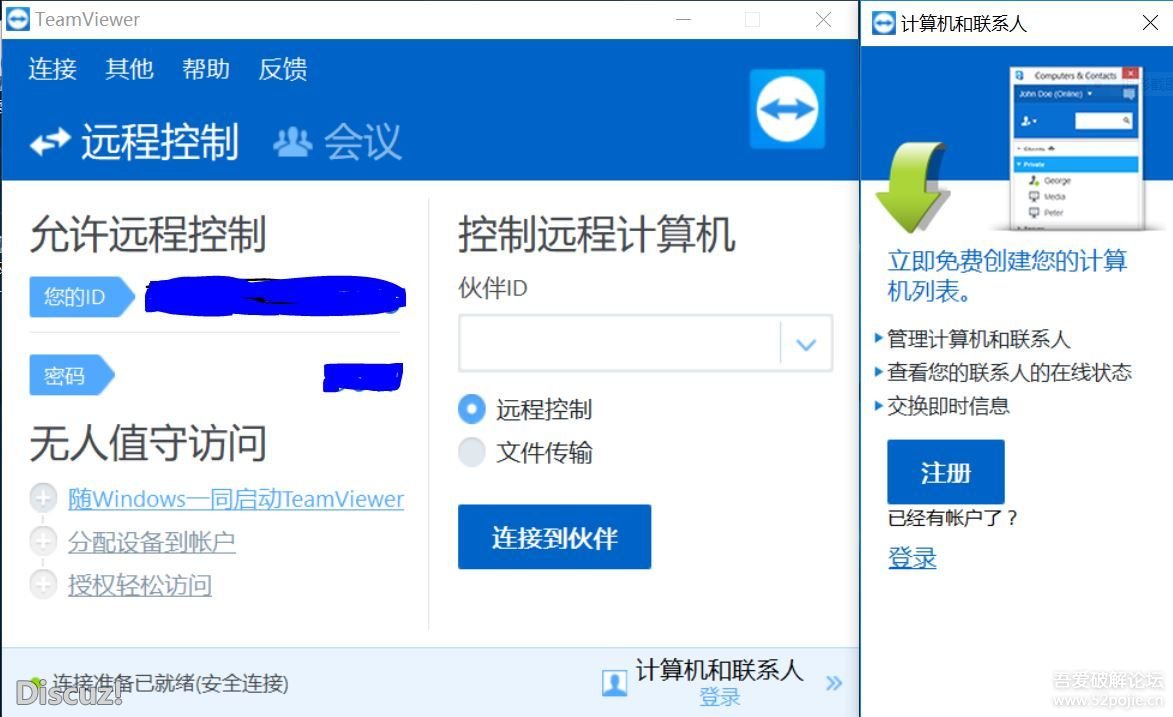This screenshot has height=717, width=1173.
Task: Click the plus icon beside 分配设备到帐户
Action: point(43,540)
